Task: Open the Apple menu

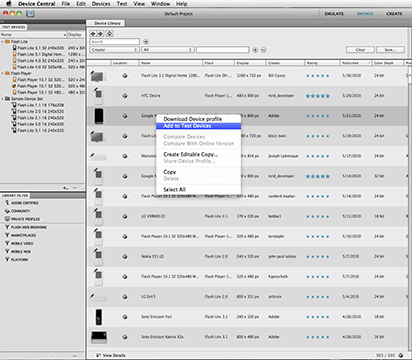Action: coord(9,4)
